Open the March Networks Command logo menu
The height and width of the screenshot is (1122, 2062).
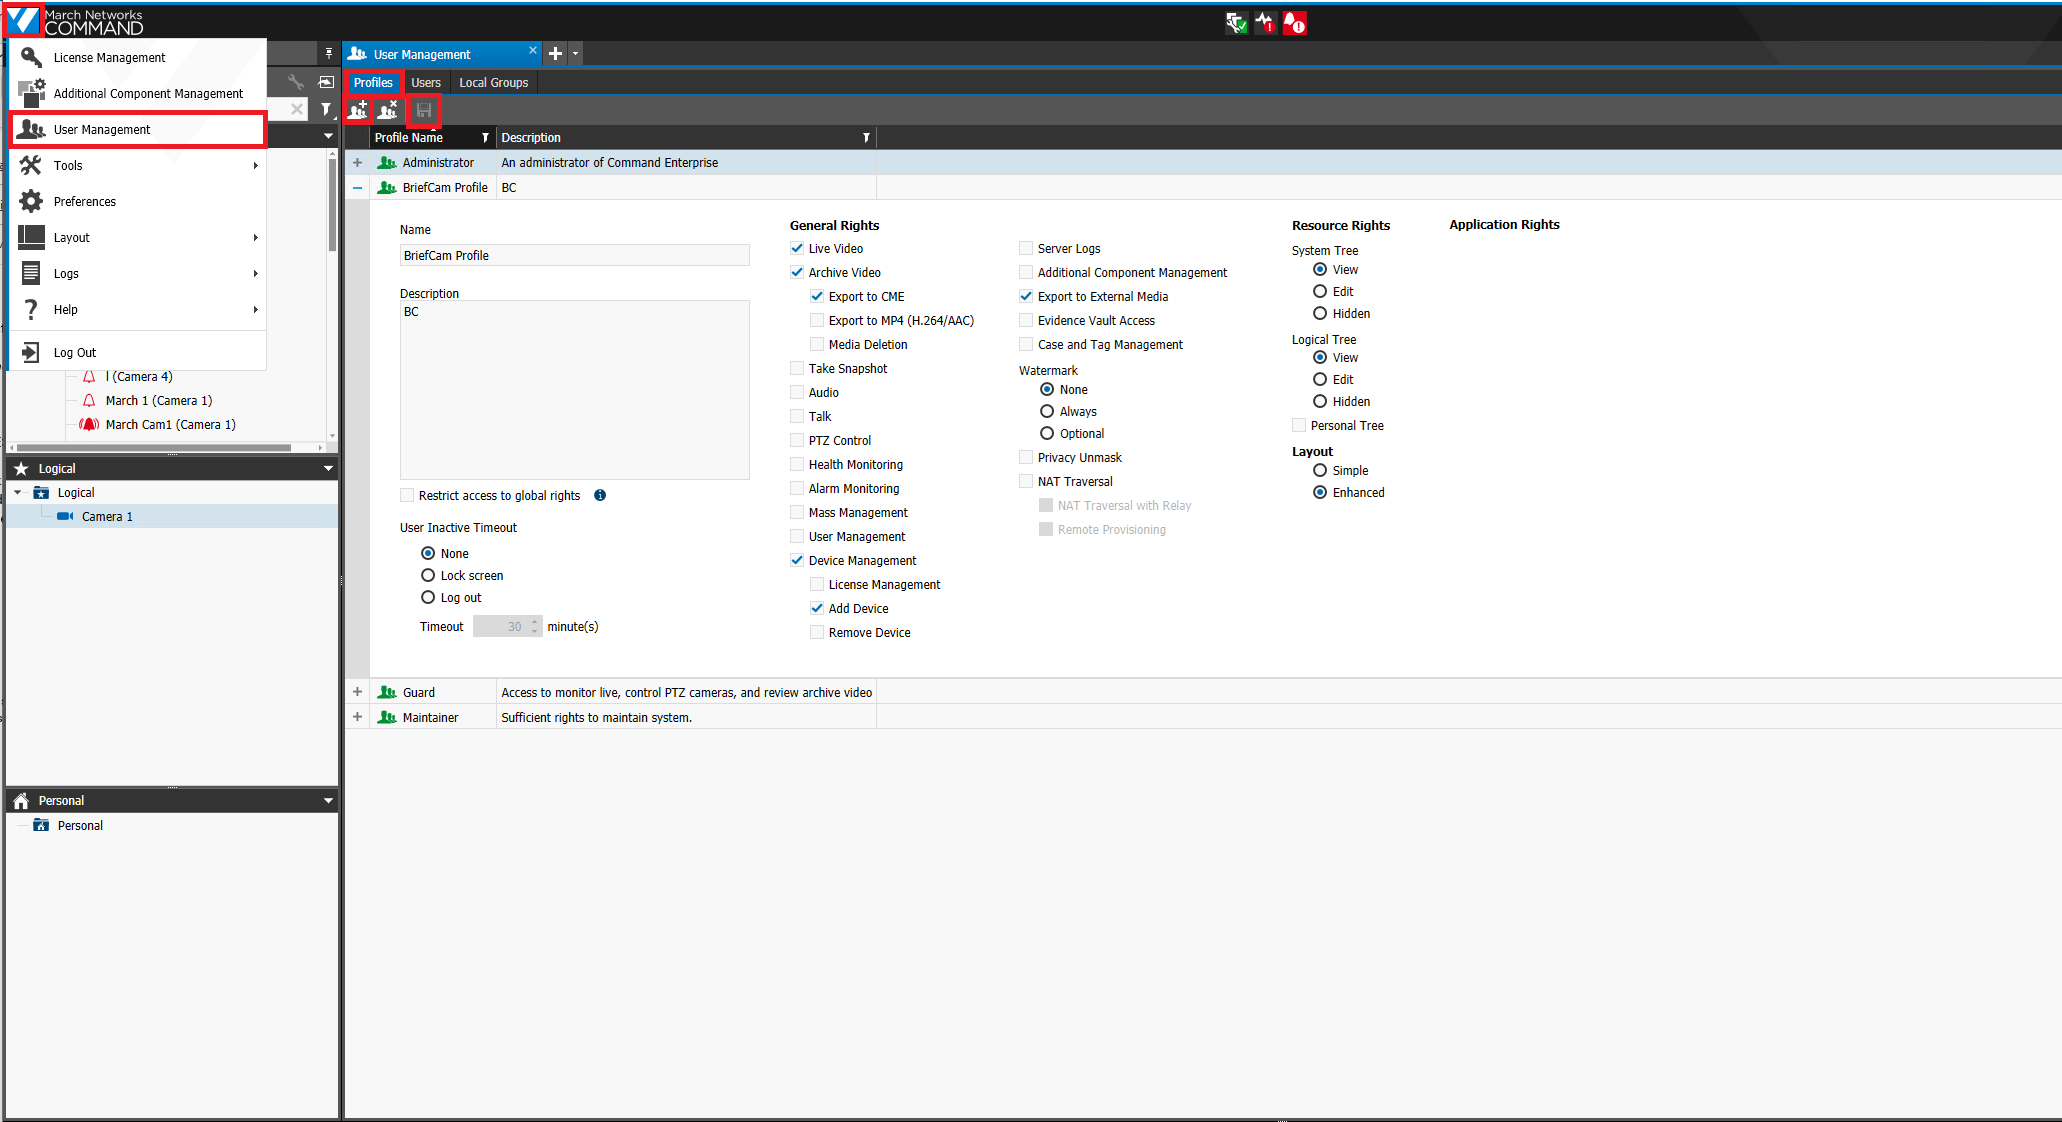click(23, 20)
